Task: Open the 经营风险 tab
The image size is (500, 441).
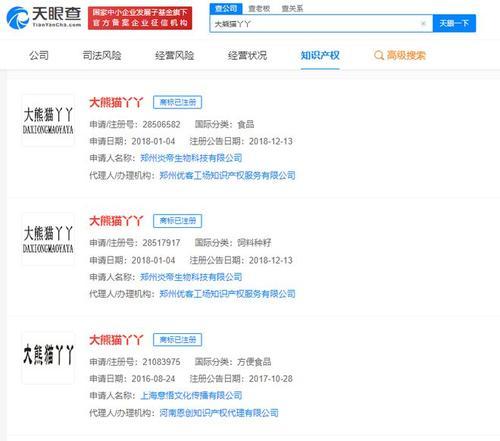Action: point(175,55)
